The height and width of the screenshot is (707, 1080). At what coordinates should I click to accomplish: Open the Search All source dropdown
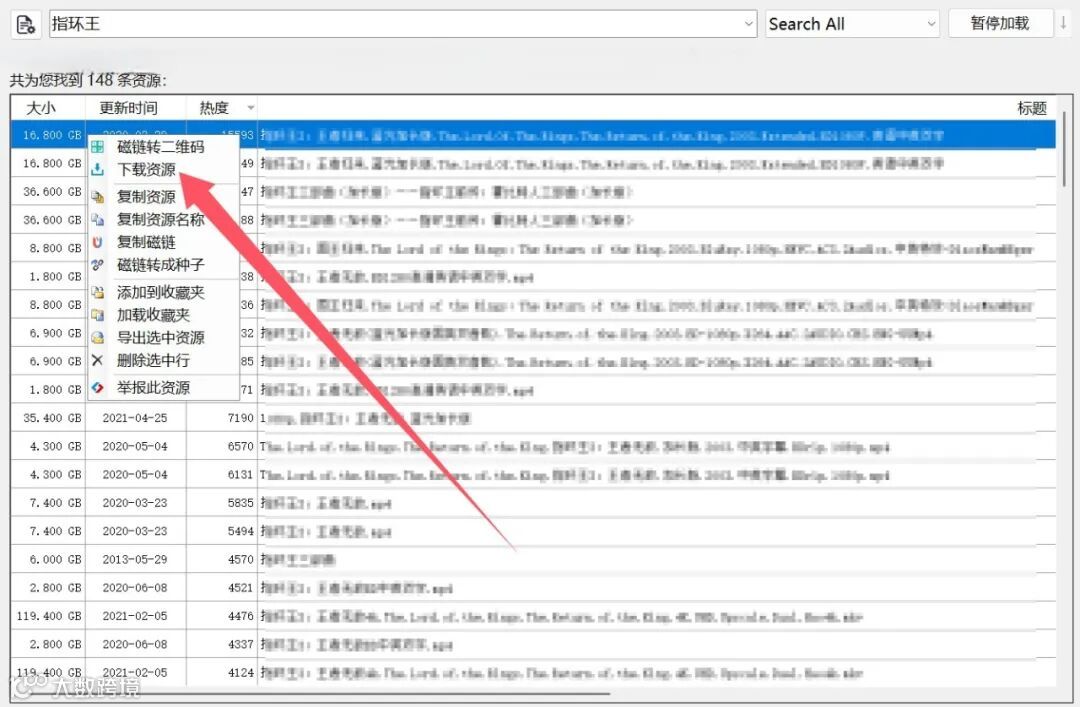pyautogui.click(x=852, y=24)
